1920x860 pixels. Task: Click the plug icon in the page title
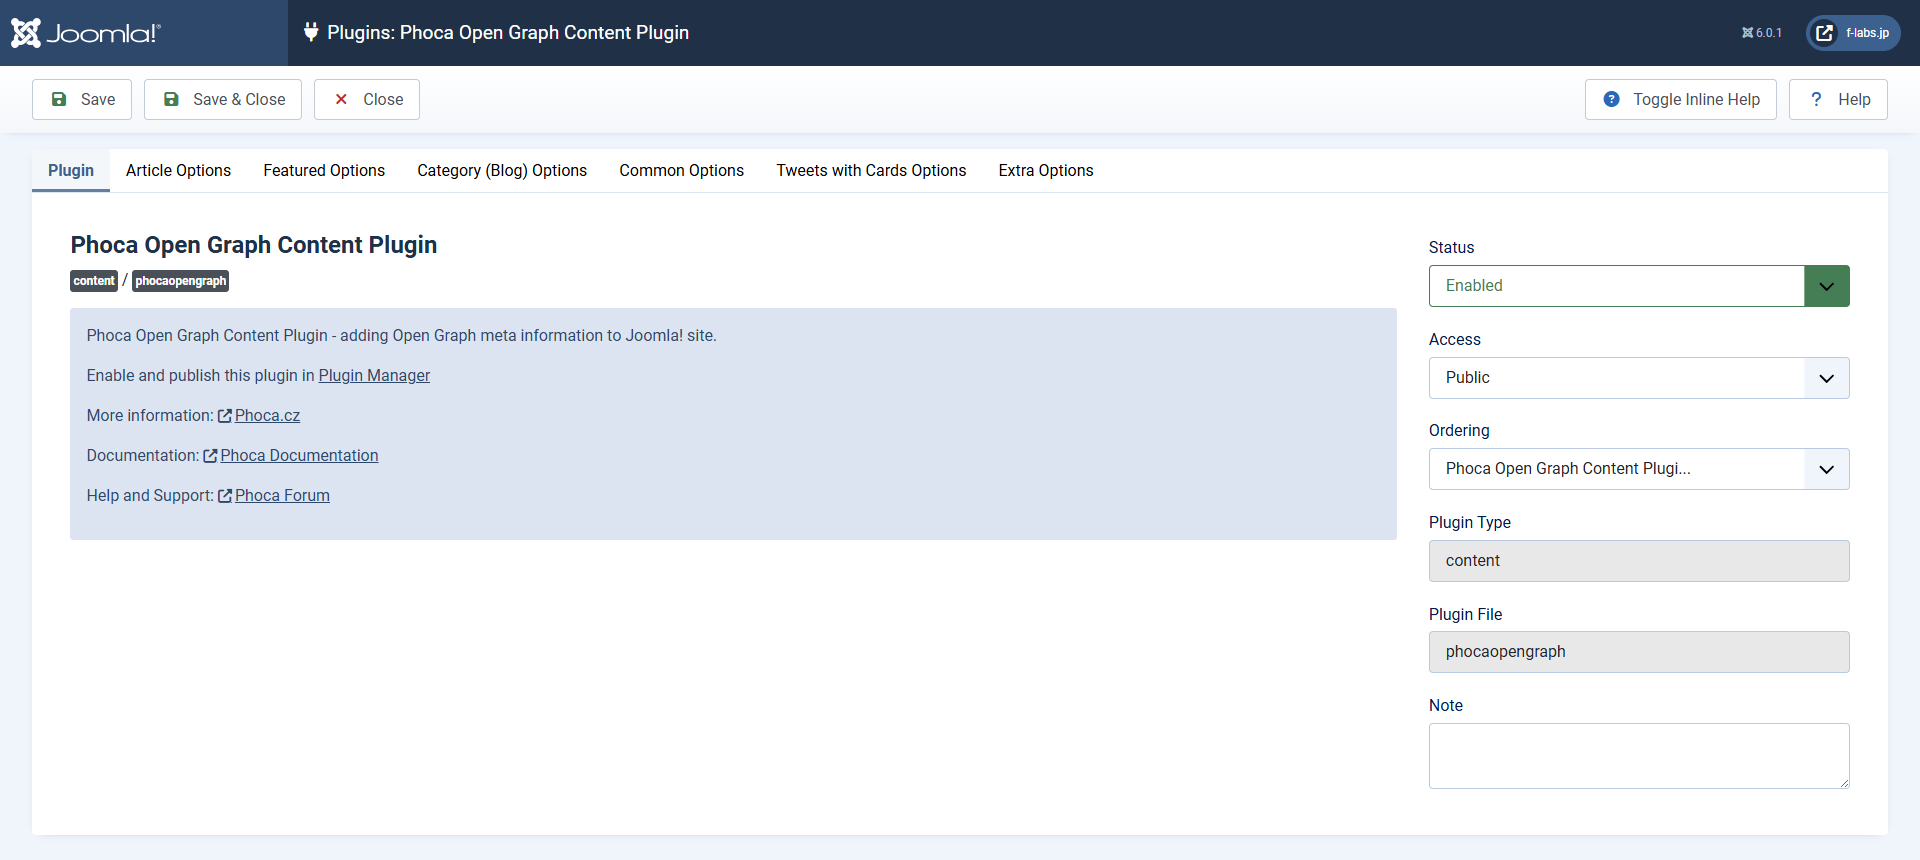(x=311, y=32)
